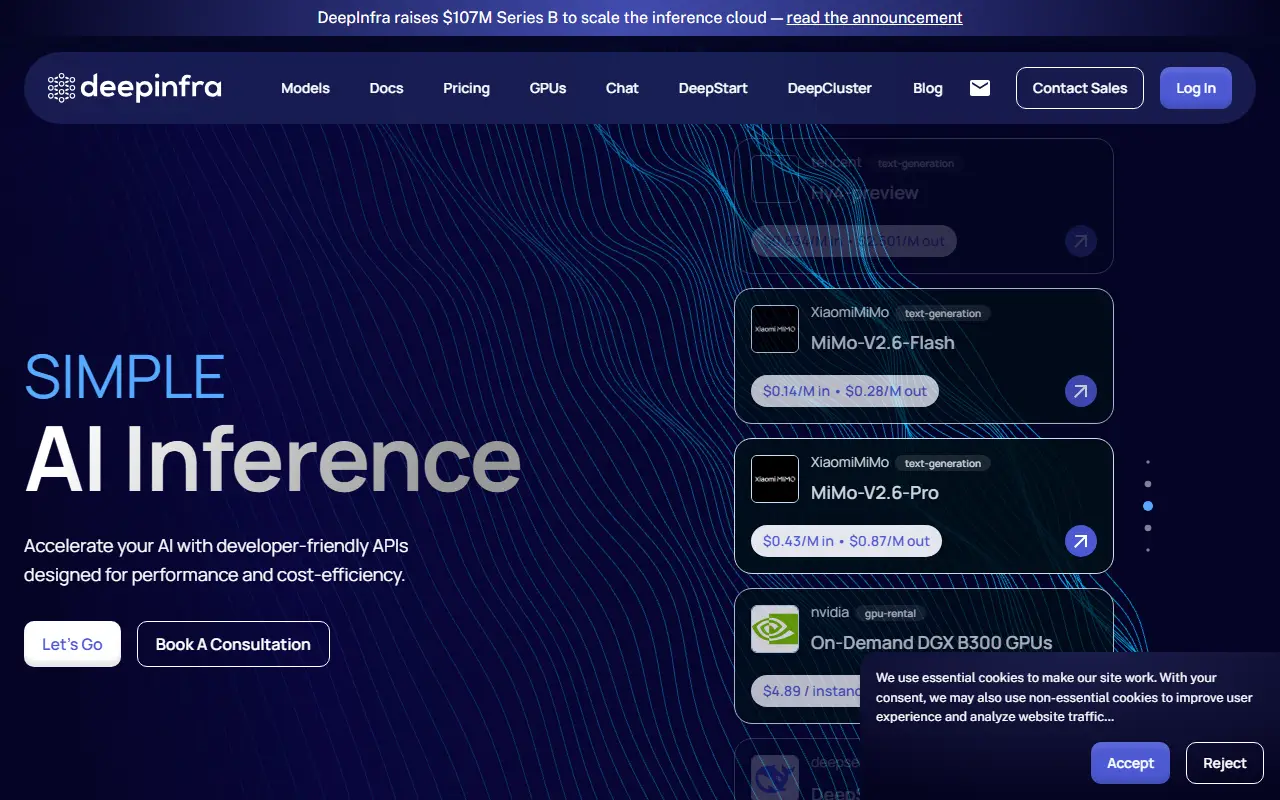Accept cookies in the consent banner
This screenshot has width=1280, height=800.
pos(1130,763)
